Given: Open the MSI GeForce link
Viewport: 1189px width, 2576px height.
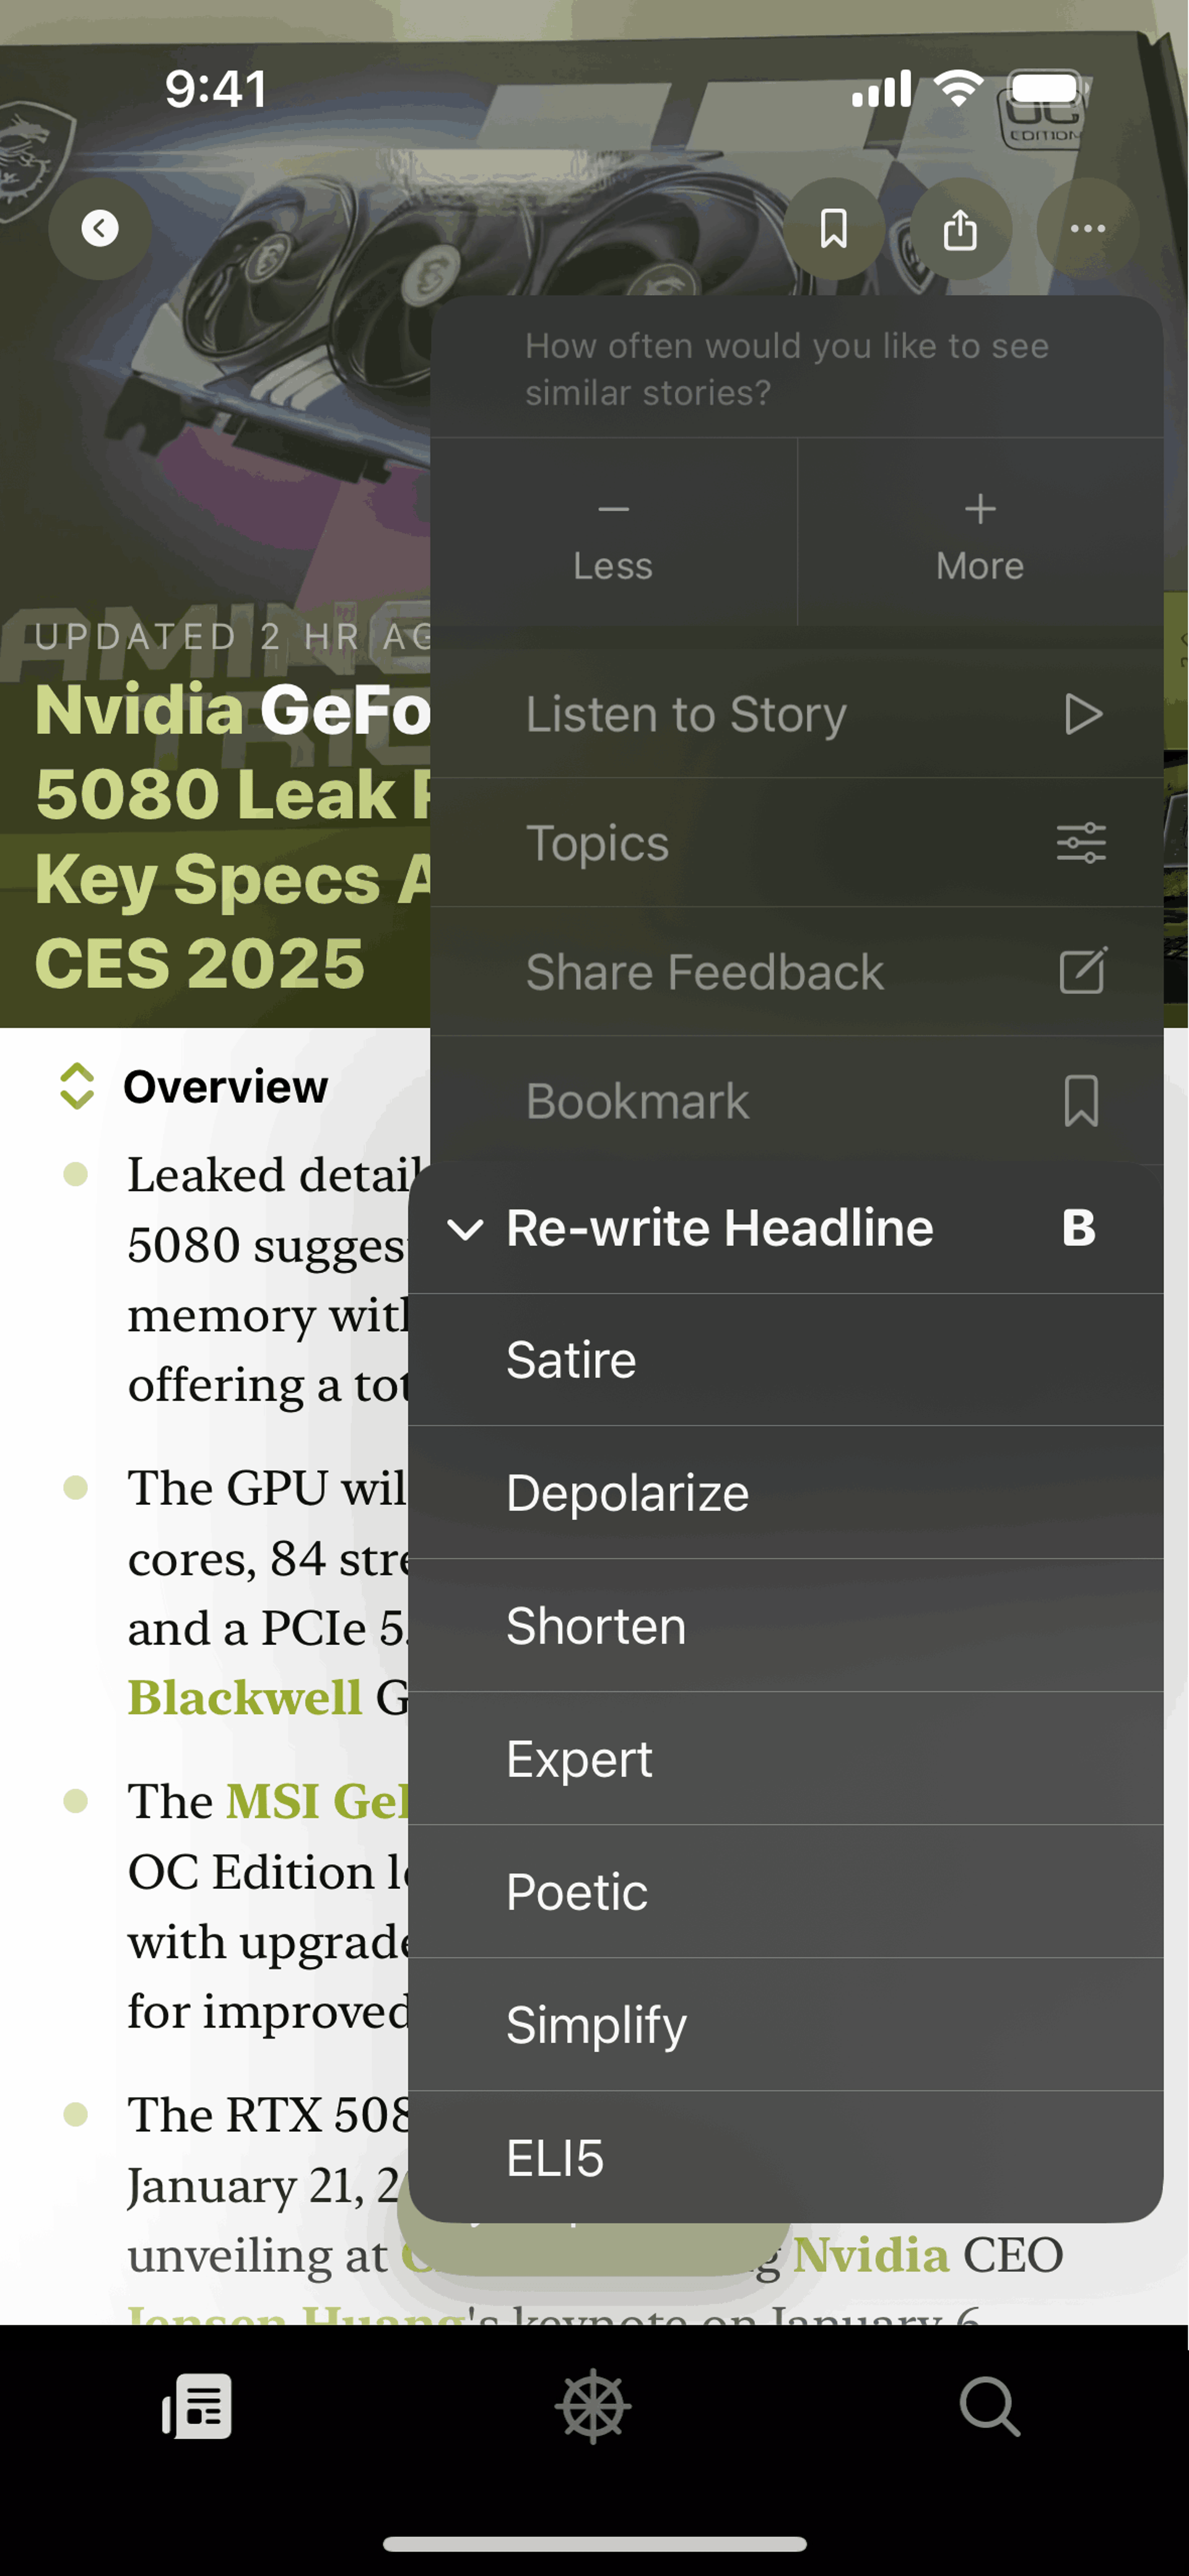Looking at the screenshot, I should [318, 1802].
